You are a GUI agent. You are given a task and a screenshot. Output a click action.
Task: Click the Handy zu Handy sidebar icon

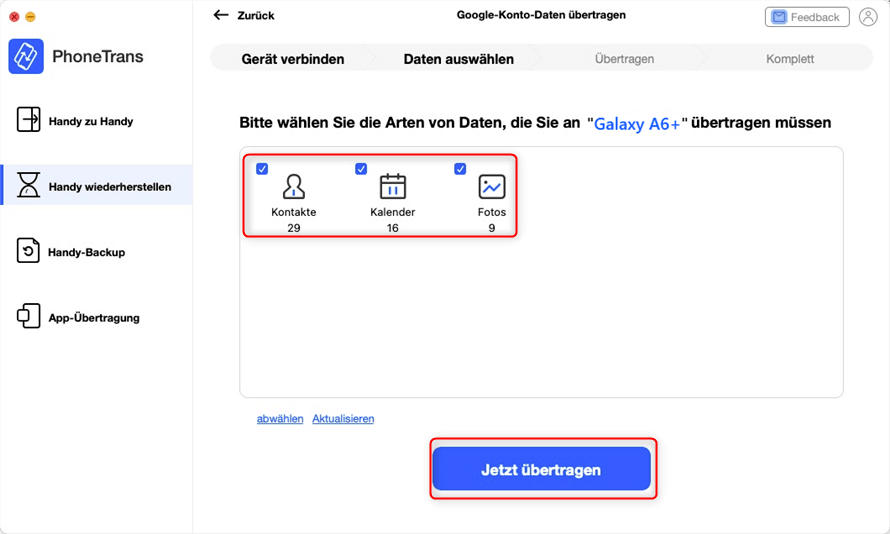(x=28, y=120)
